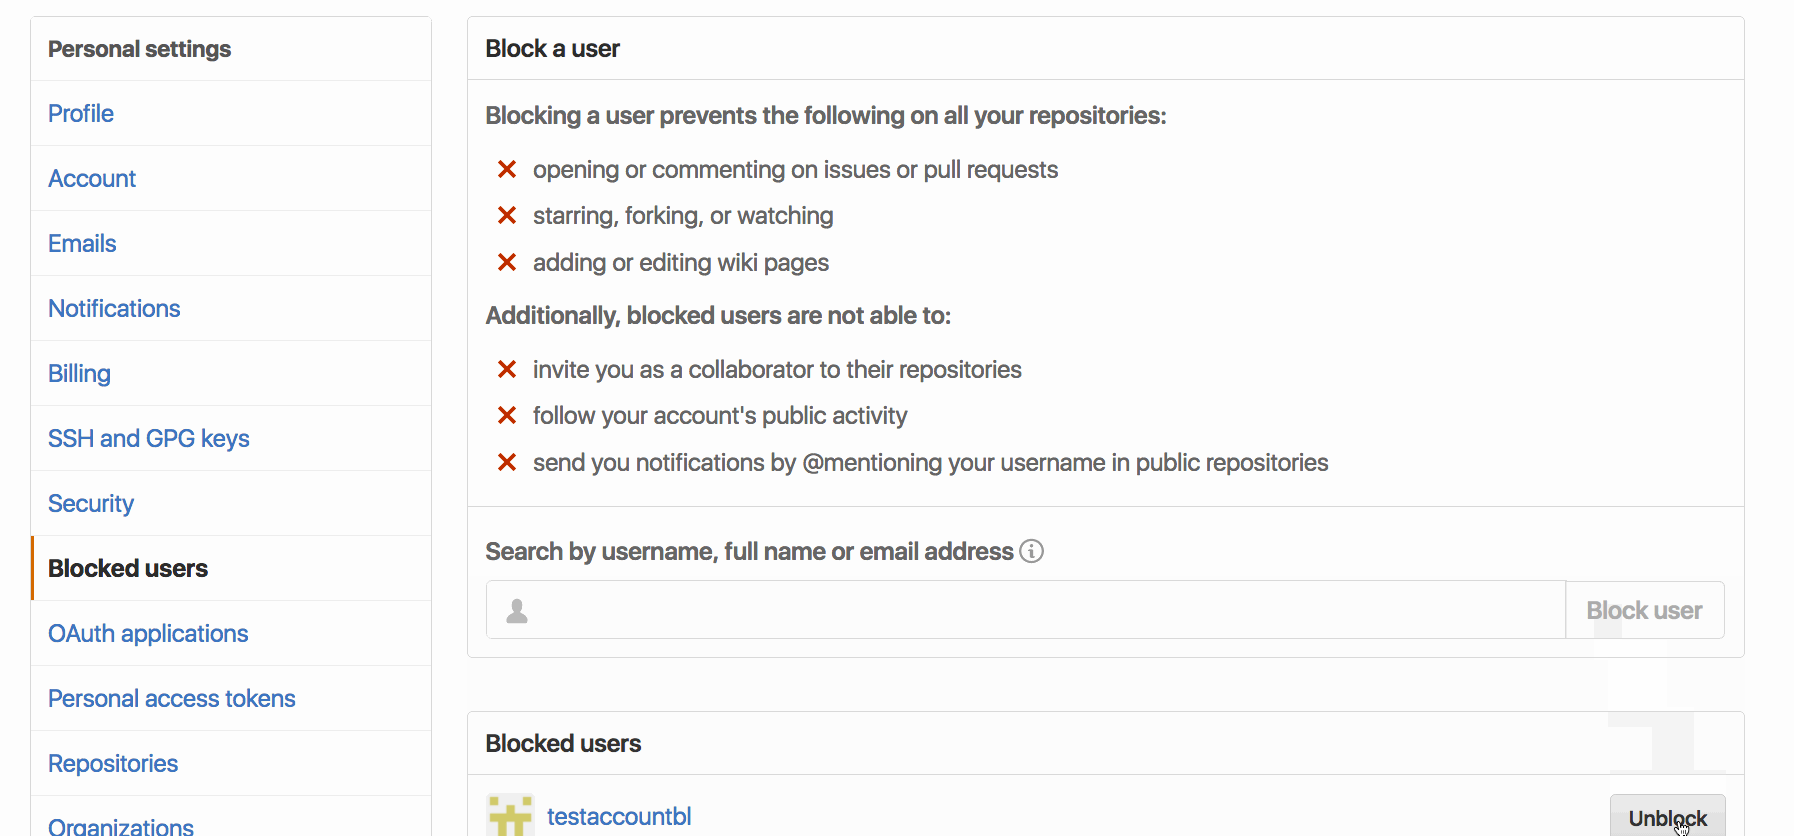Click the red X beside 'invite you as a collaborator'
The image size is (1794, 836).
click(507, 370)
